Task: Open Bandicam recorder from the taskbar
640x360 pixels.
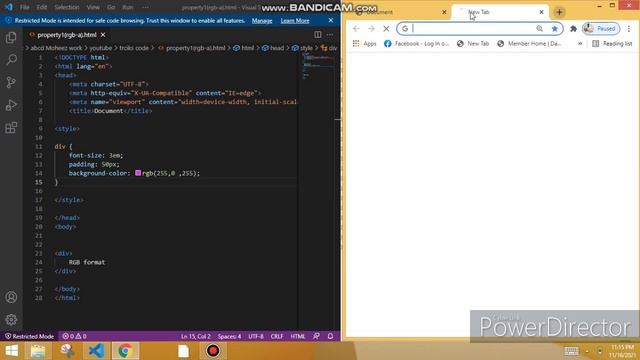Action: click(213, 351)
